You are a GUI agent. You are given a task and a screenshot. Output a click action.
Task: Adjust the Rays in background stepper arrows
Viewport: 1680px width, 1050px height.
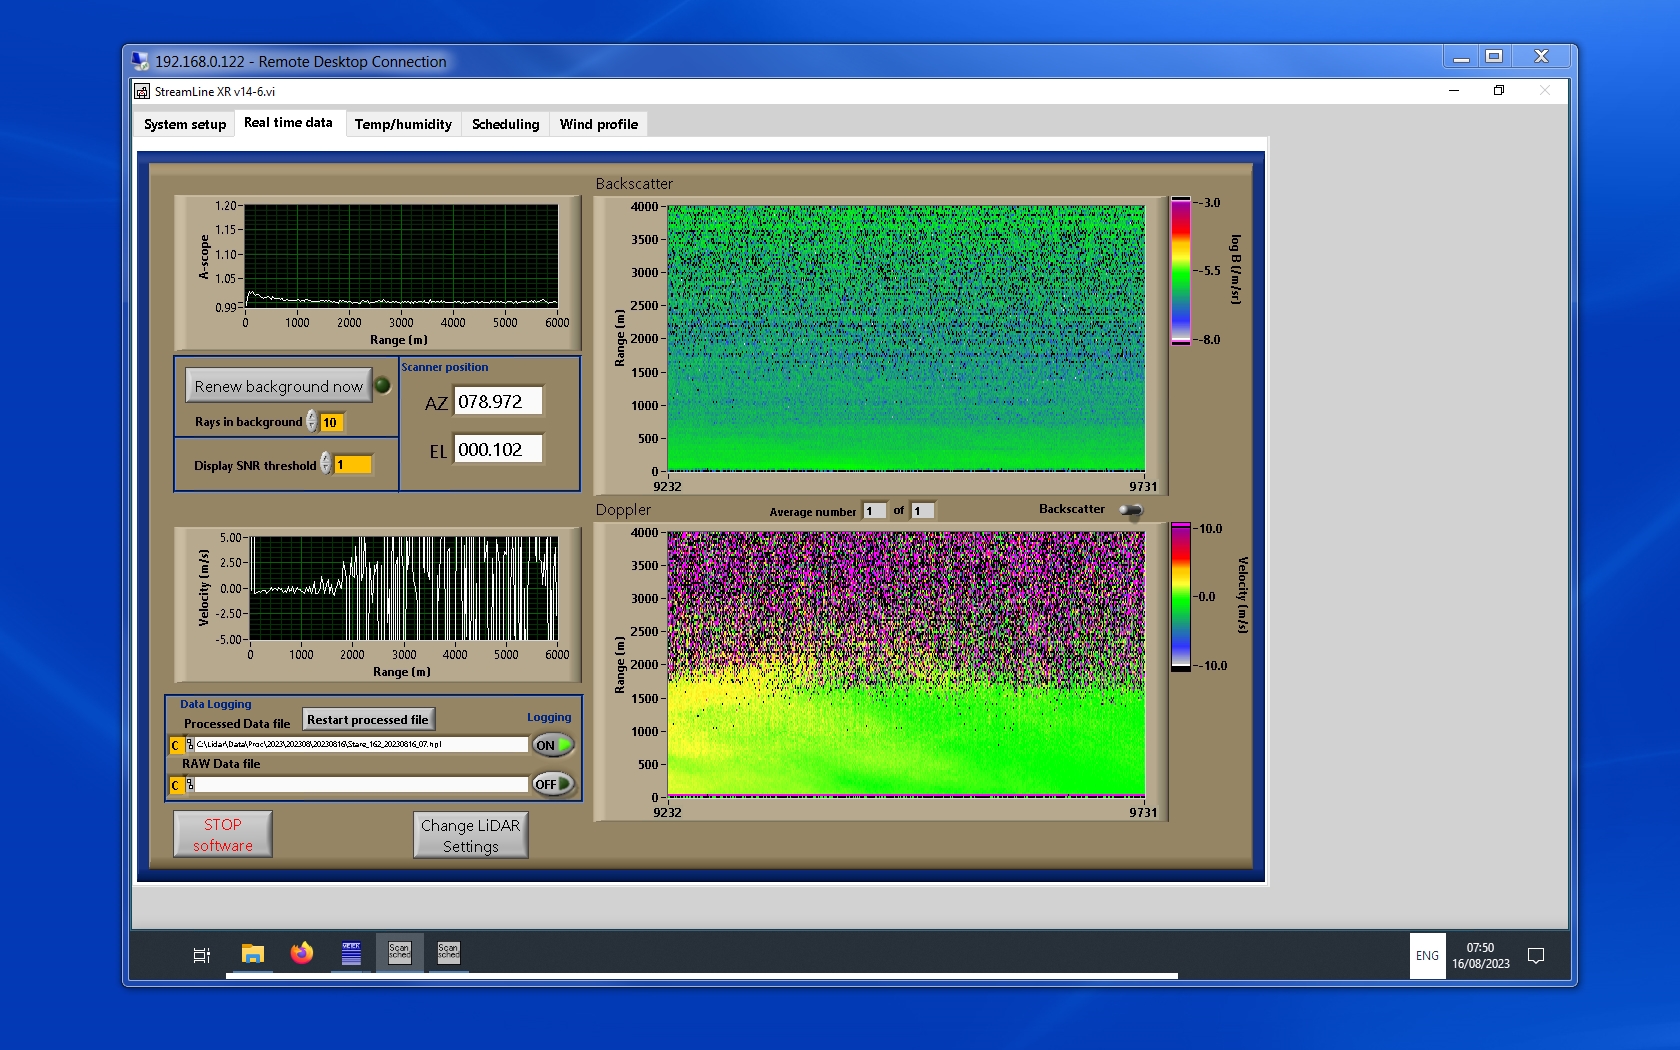click(x=312, y=422)
